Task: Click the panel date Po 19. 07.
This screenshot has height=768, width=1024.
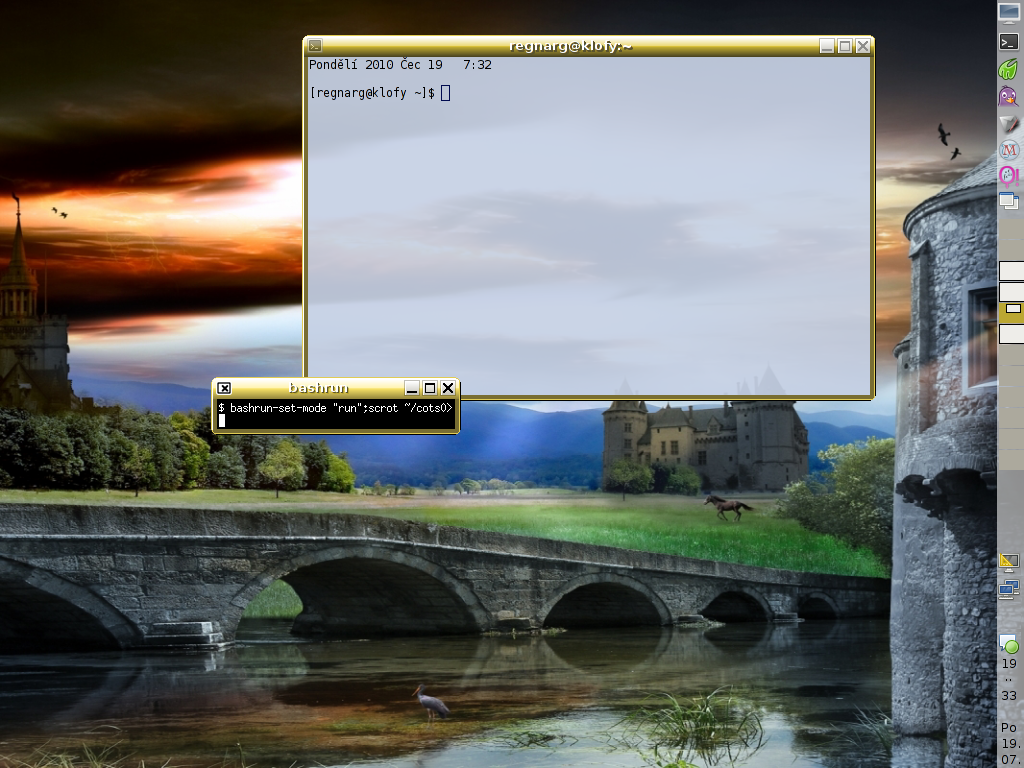Action: (1010, 744)
